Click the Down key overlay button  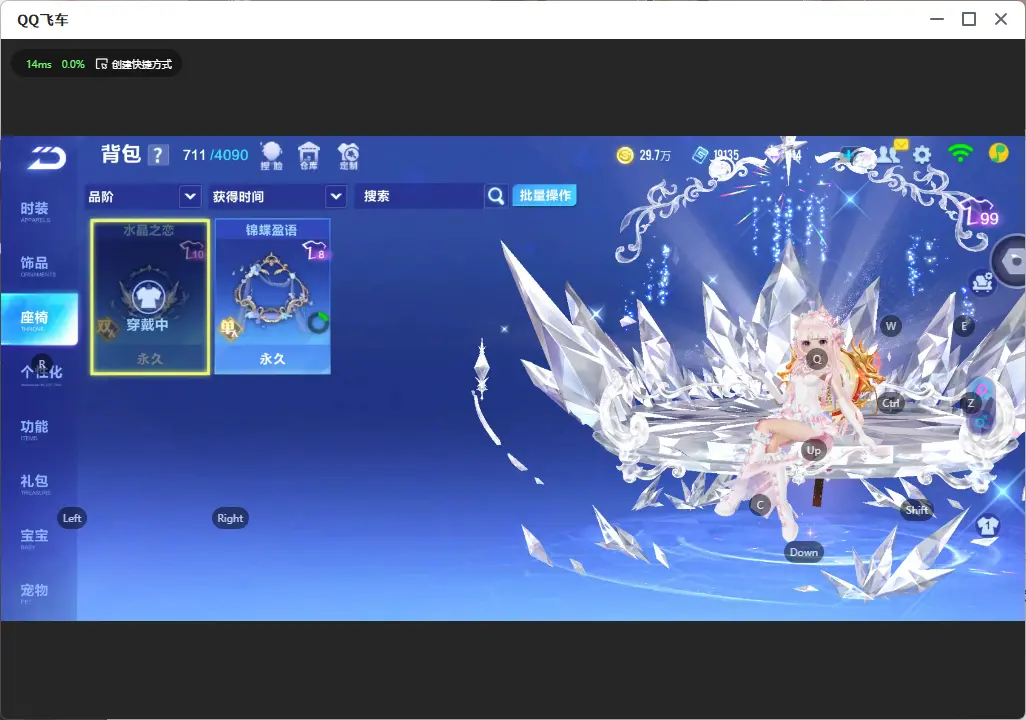click(804, 552)
